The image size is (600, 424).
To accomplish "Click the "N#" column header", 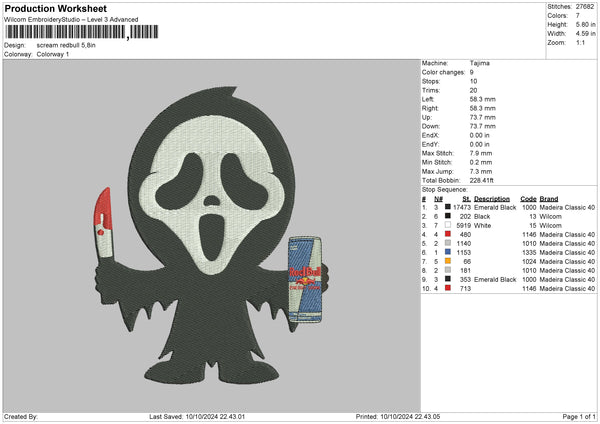I will [x=438, y=199].
